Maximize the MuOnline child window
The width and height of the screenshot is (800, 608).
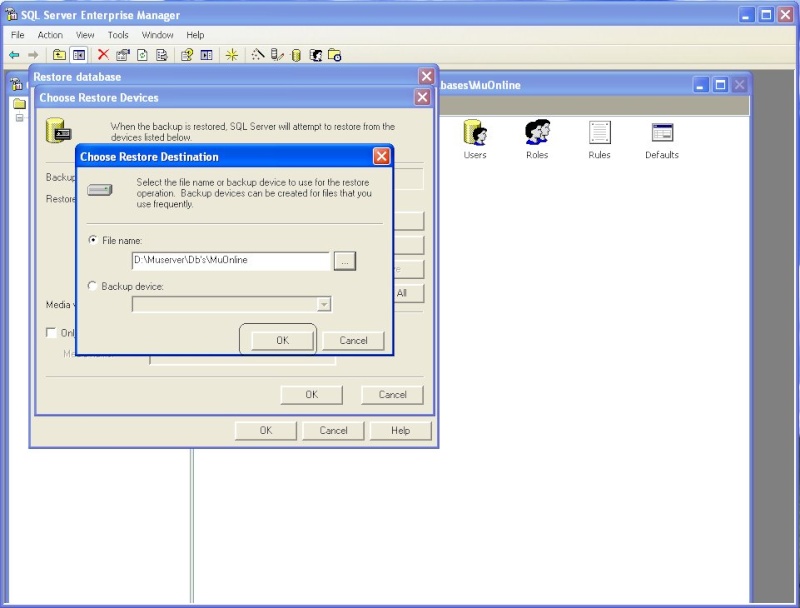720,85
